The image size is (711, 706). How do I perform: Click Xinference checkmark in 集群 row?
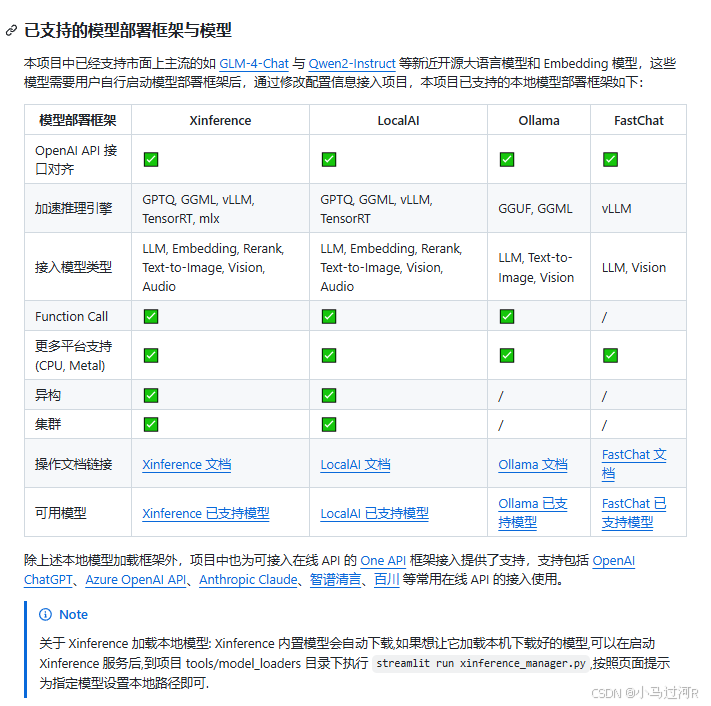coord(151,424)
